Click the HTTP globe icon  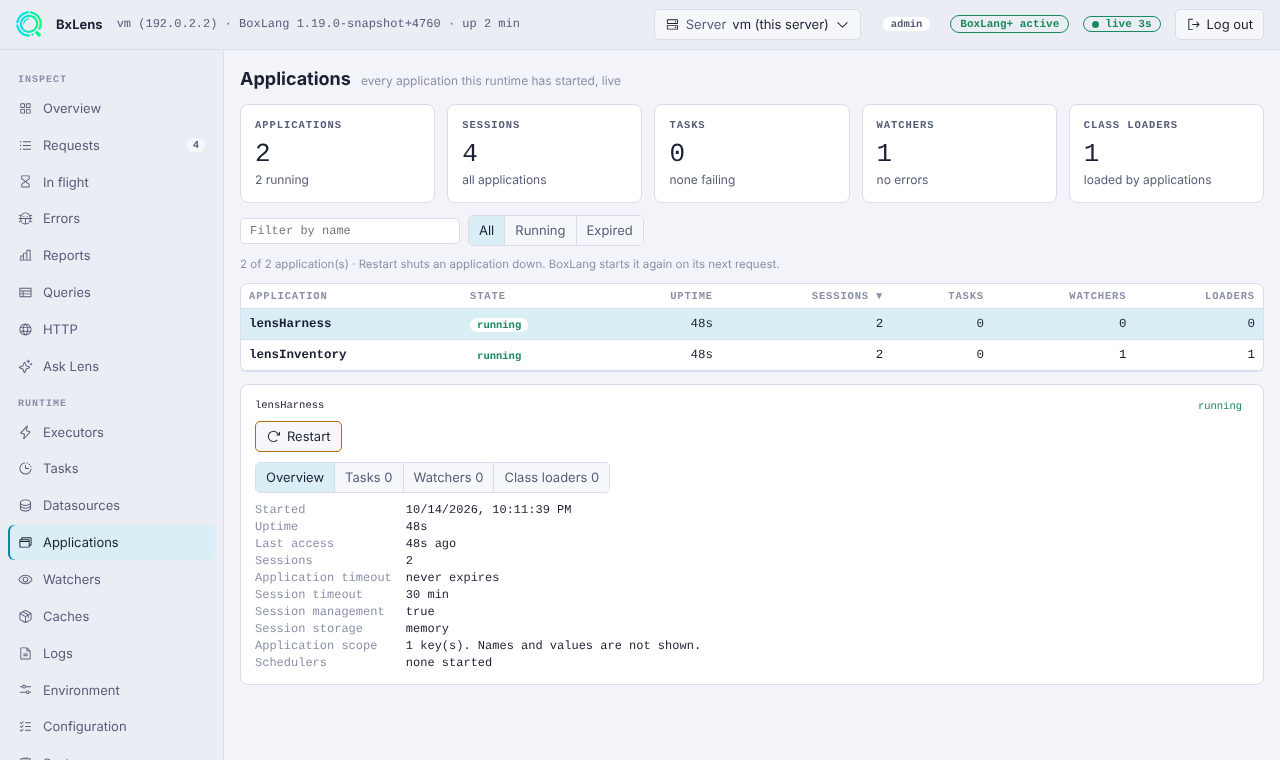(x=25, y=329)
